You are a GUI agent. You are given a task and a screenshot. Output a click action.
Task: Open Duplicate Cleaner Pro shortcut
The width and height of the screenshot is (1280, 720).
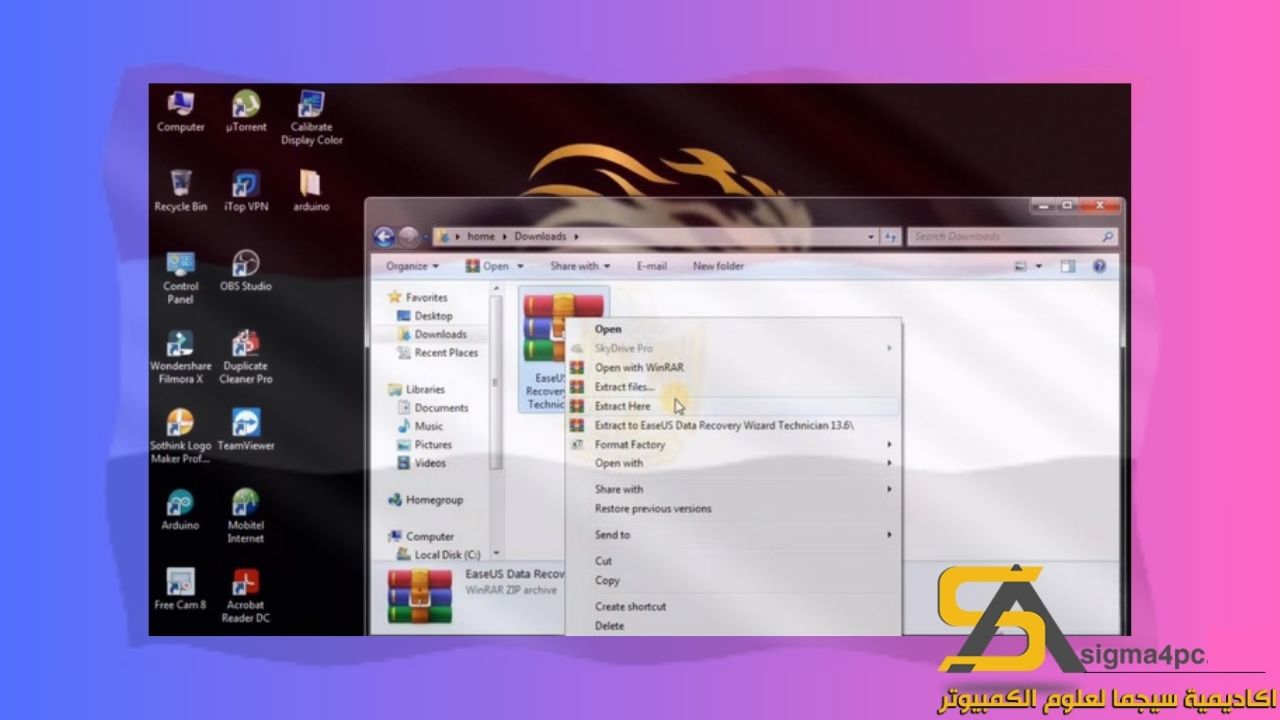[245, 357]
